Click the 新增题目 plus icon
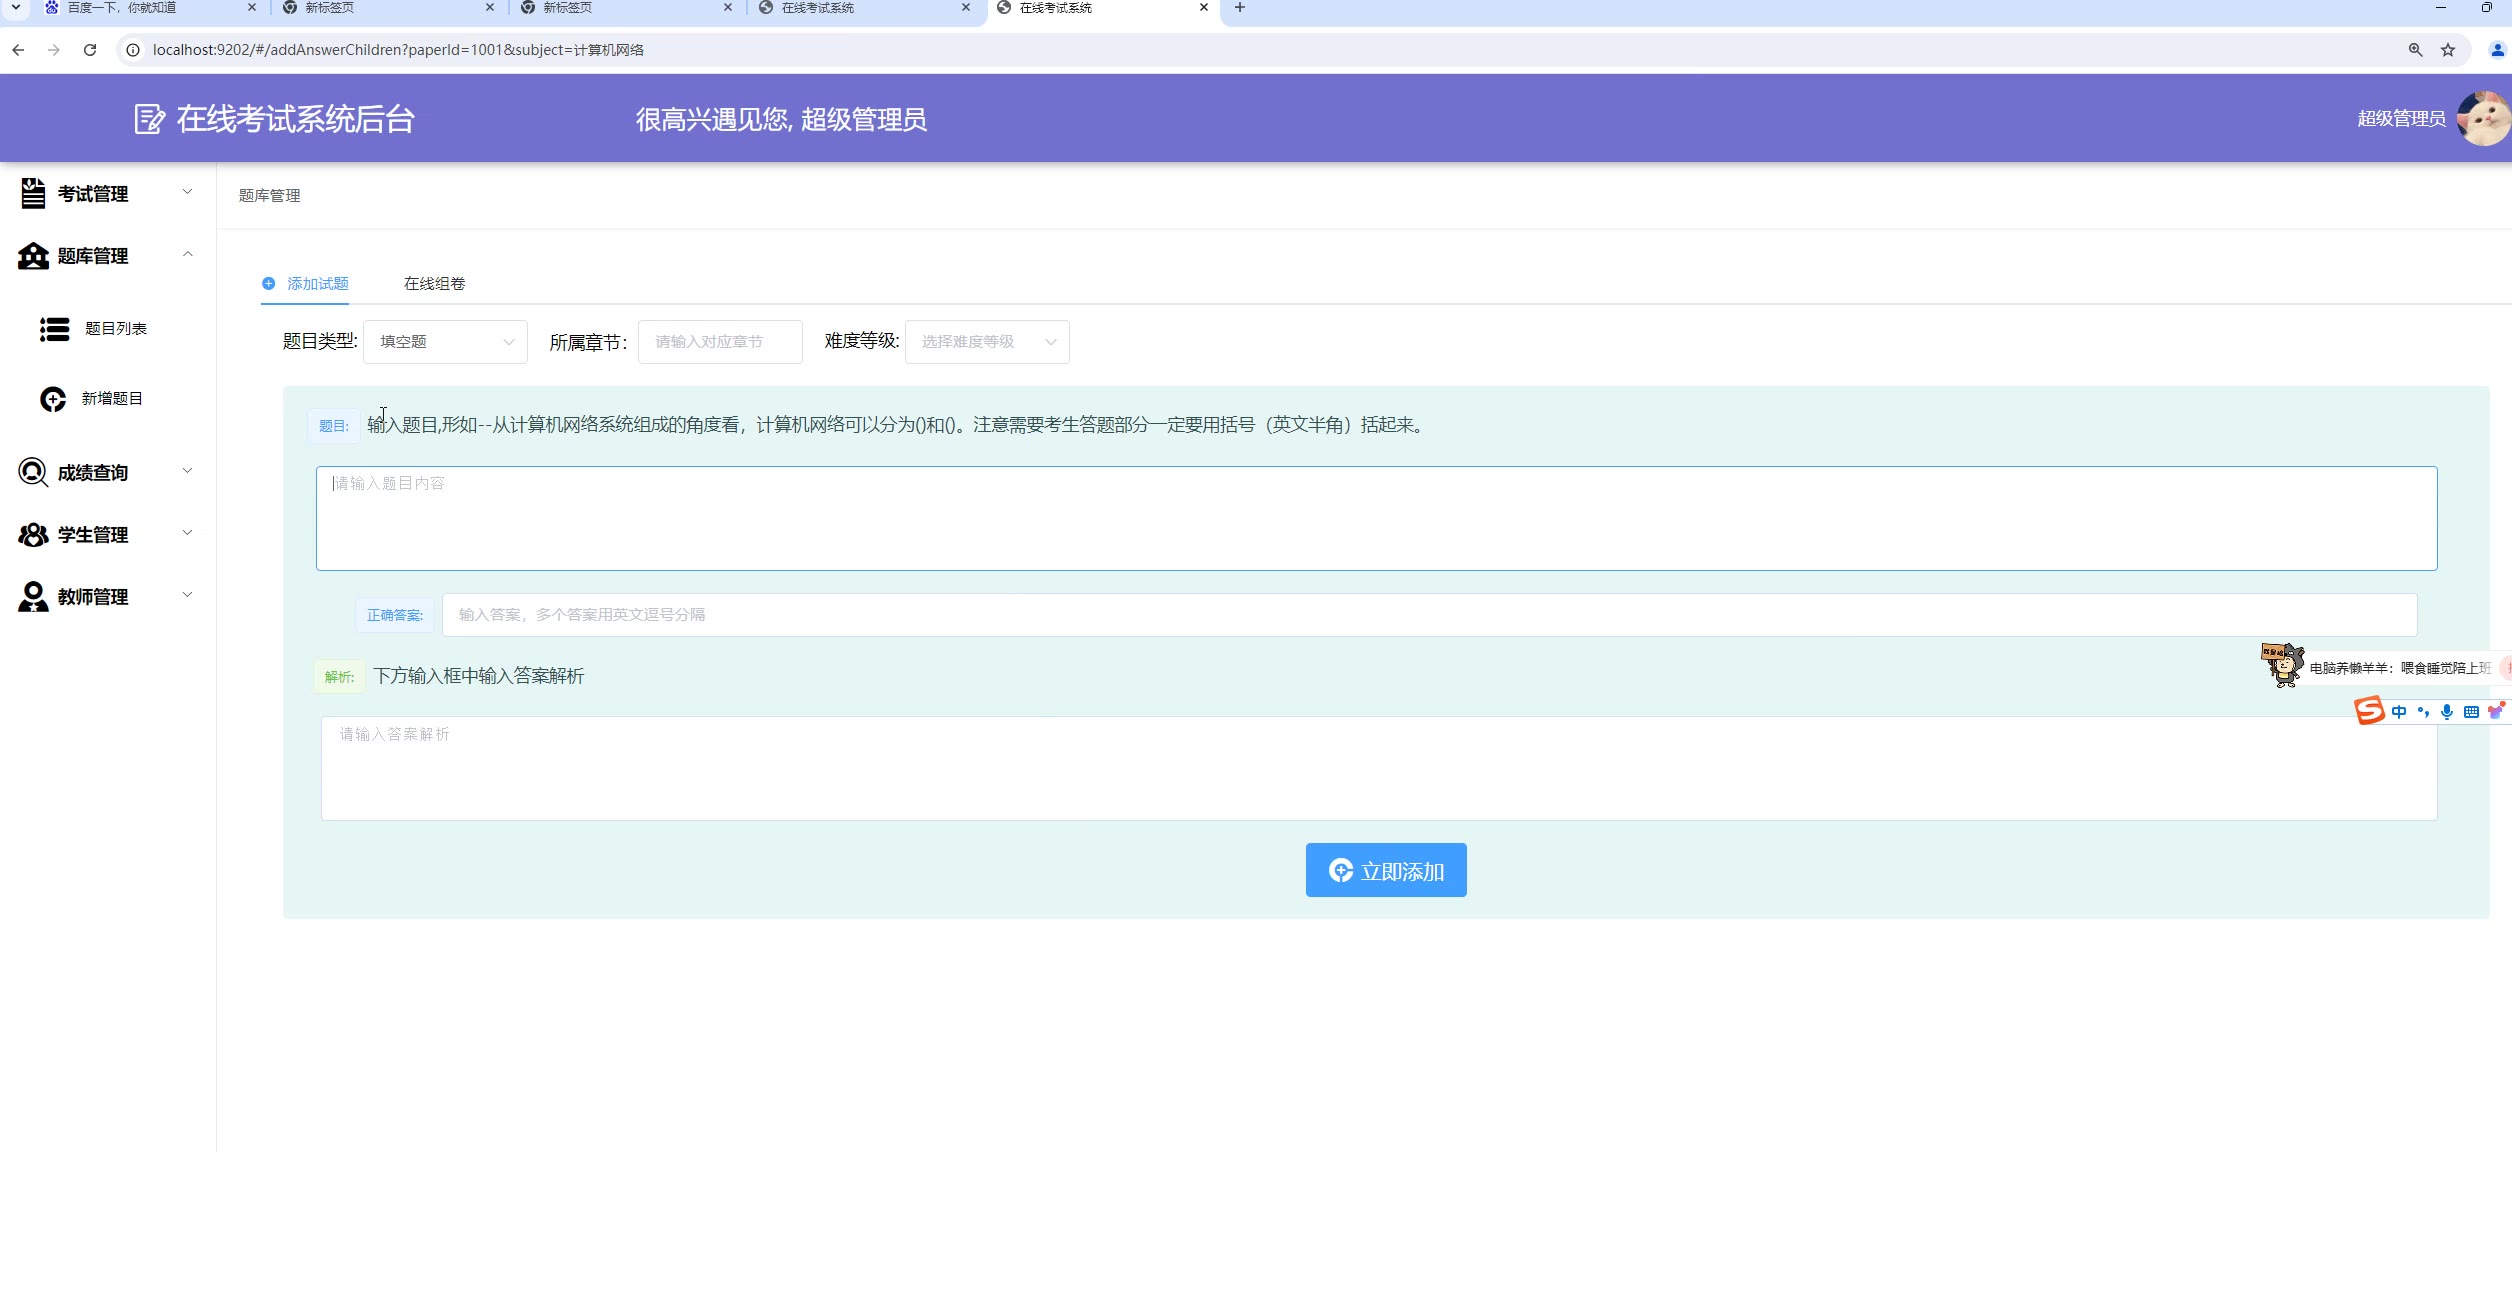The width and height of the screenshot is (2512, 1300). click(53, 399)
